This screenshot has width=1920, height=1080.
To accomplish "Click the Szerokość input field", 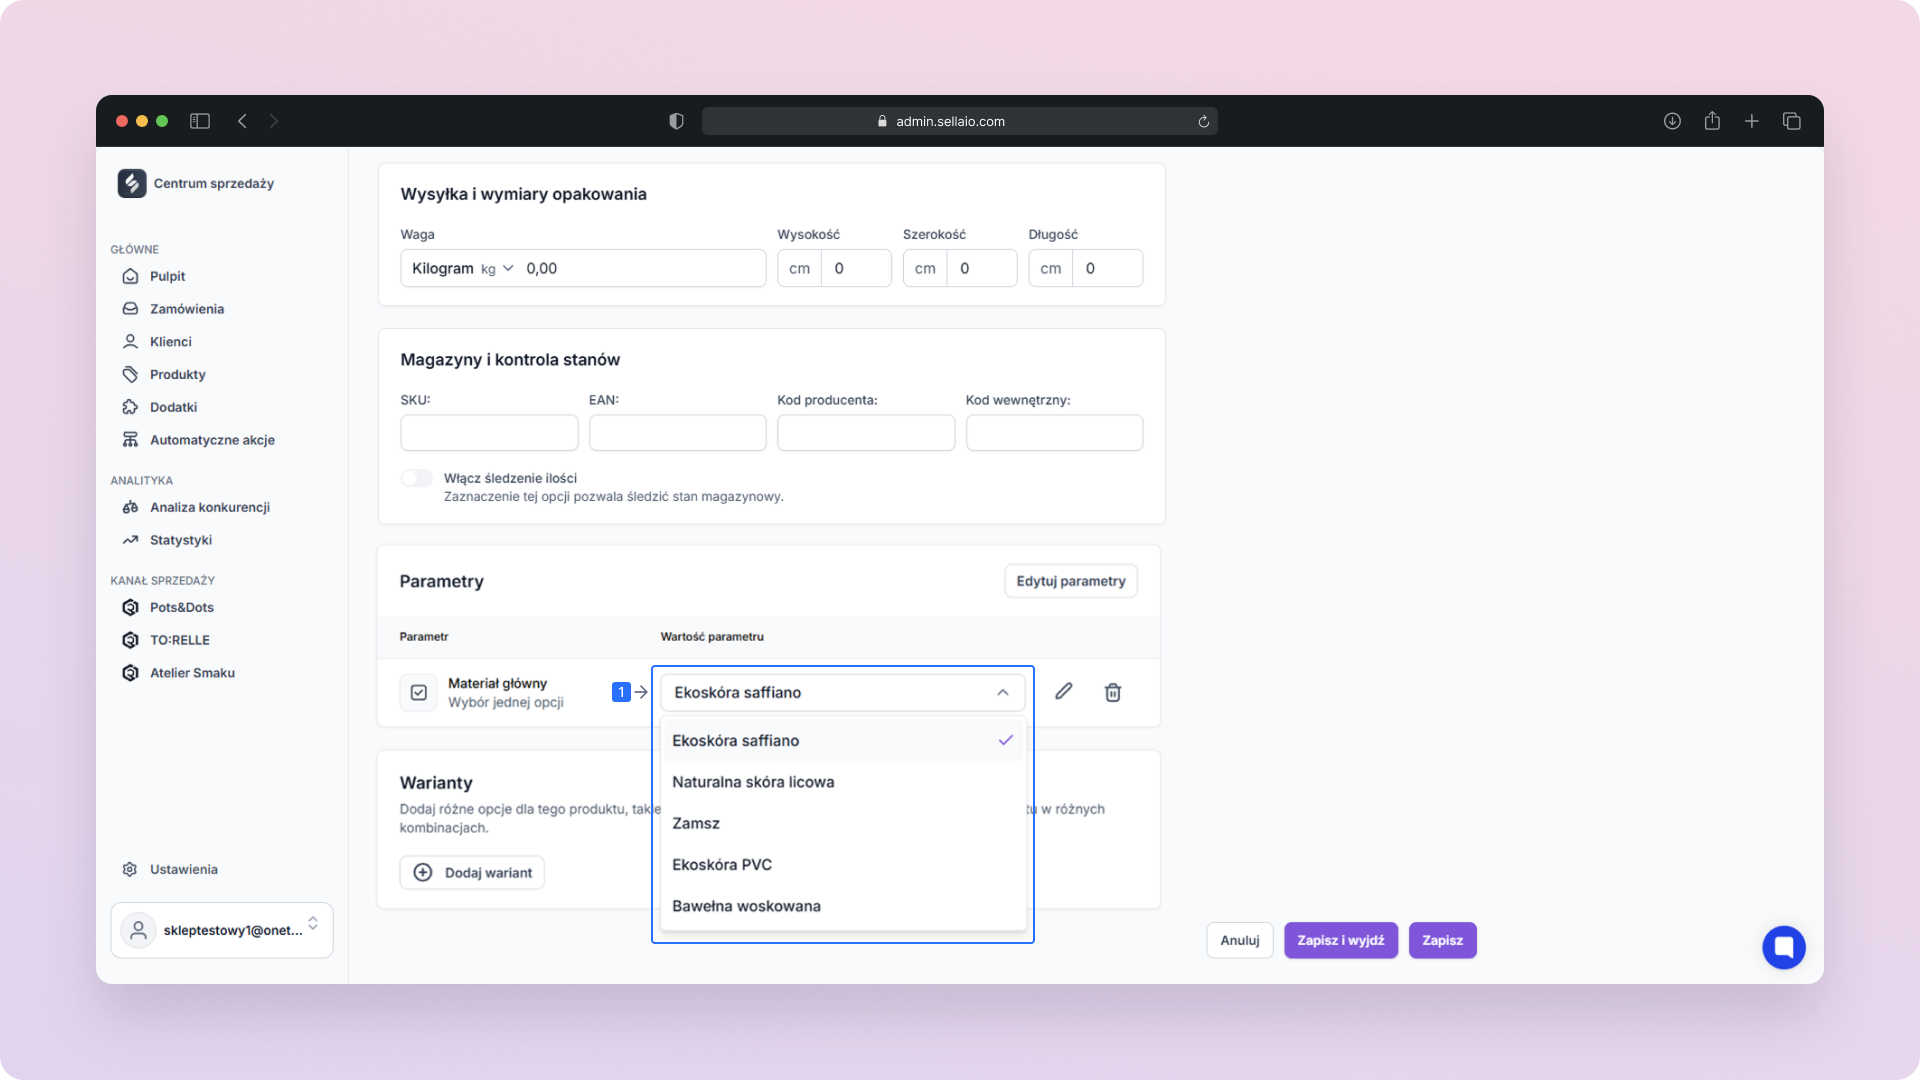I will coord(981,268).
